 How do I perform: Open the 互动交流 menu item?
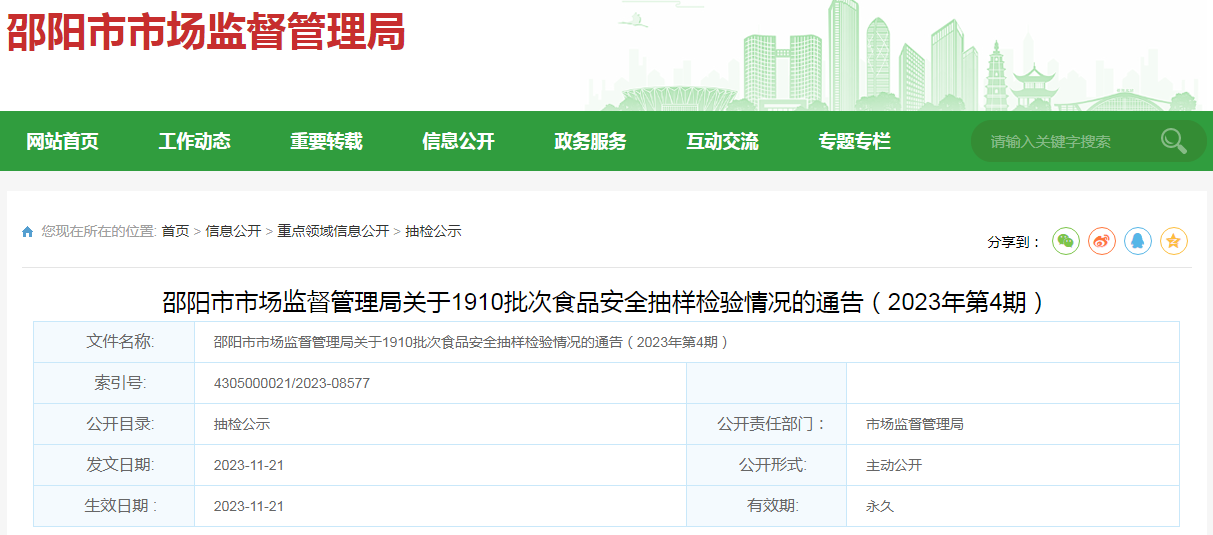pos(722,142)
